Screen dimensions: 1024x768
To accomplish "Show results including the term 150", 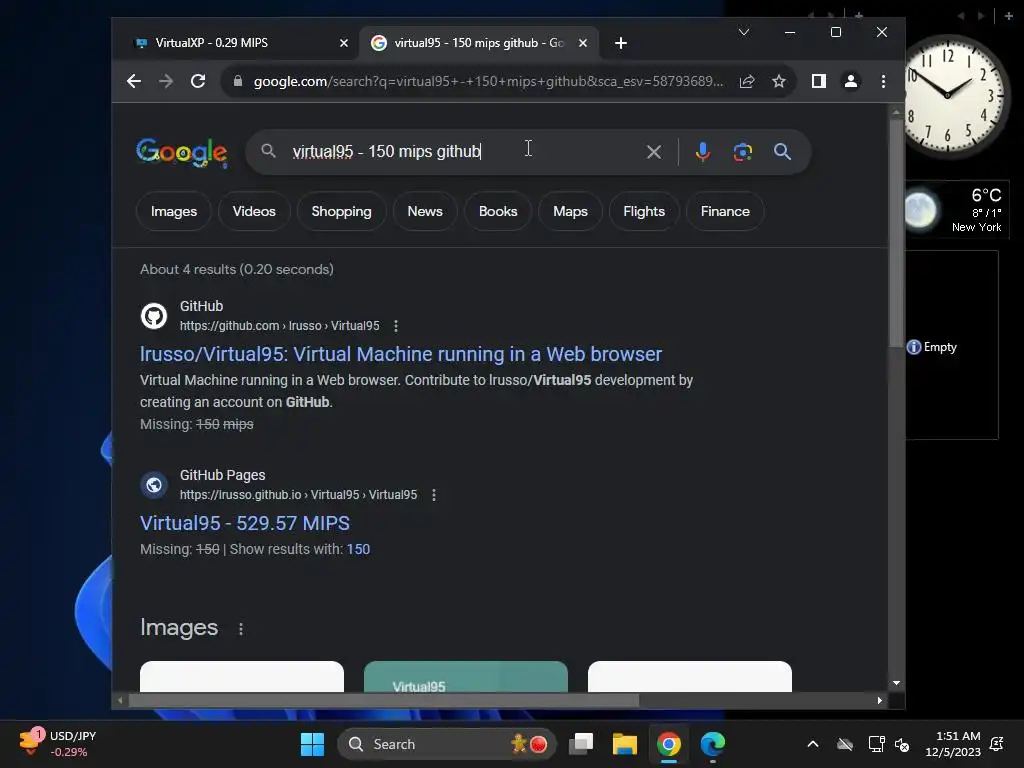I will tap(358, 549).
